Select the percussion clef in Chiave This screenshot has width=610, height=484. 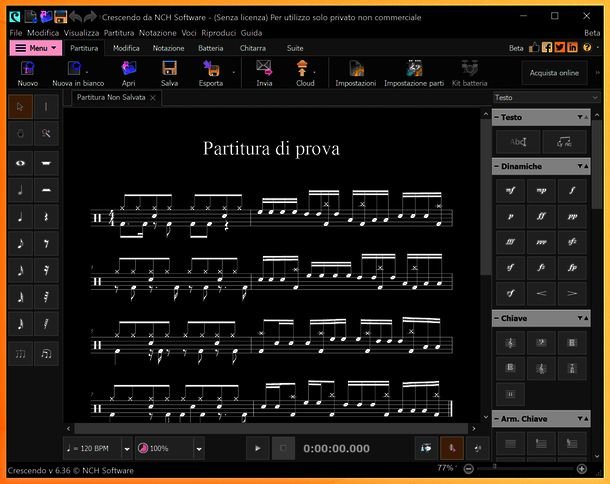click(x=510, y=394)
